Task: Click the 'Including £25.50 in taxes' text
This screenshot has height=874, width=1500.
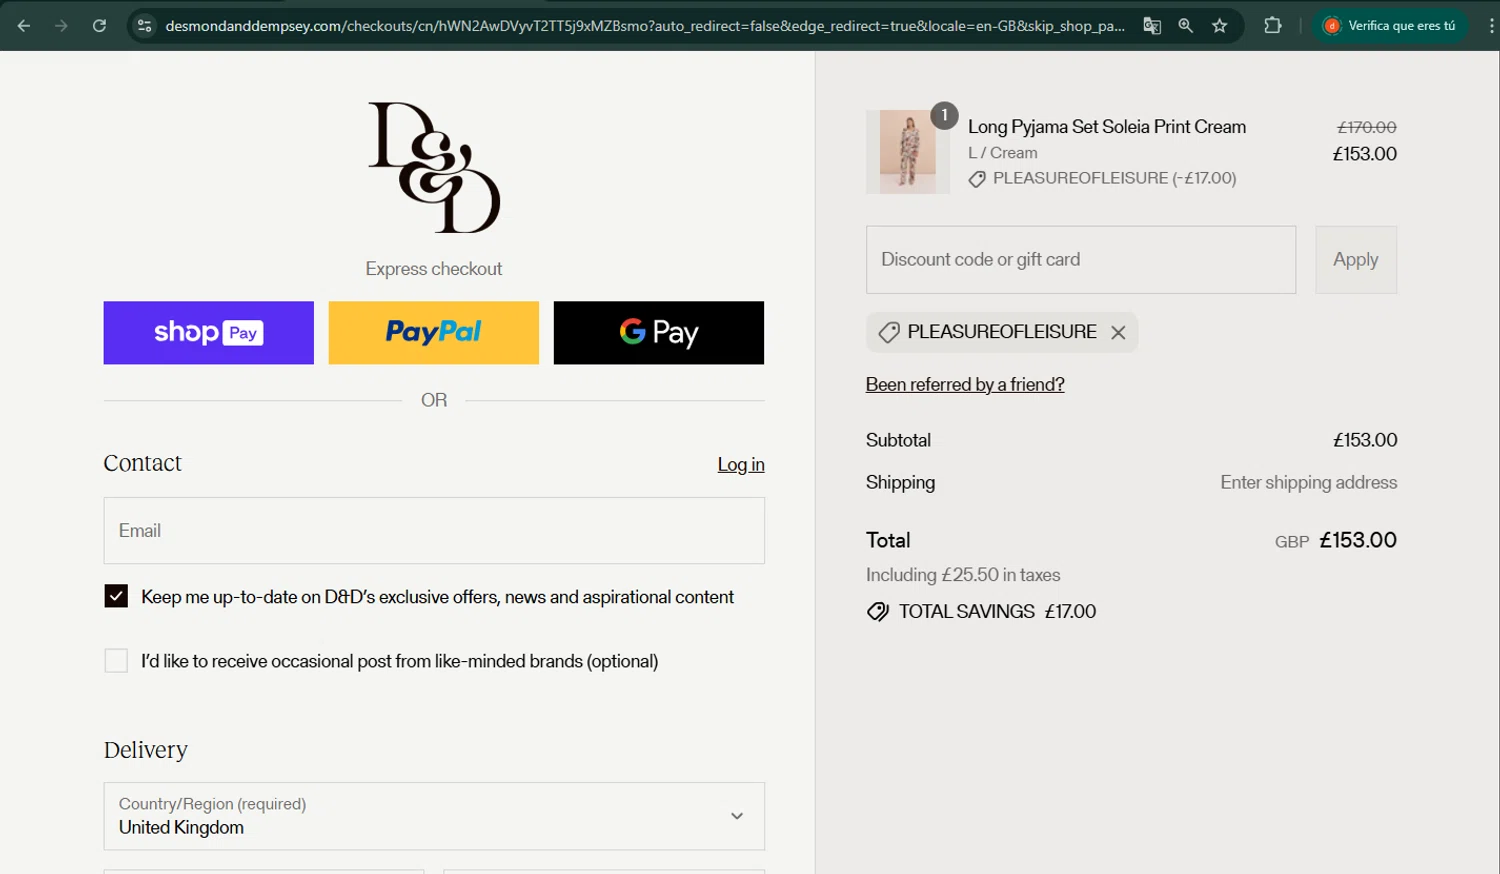Action: pyautogui.click(x=963, y=575)
